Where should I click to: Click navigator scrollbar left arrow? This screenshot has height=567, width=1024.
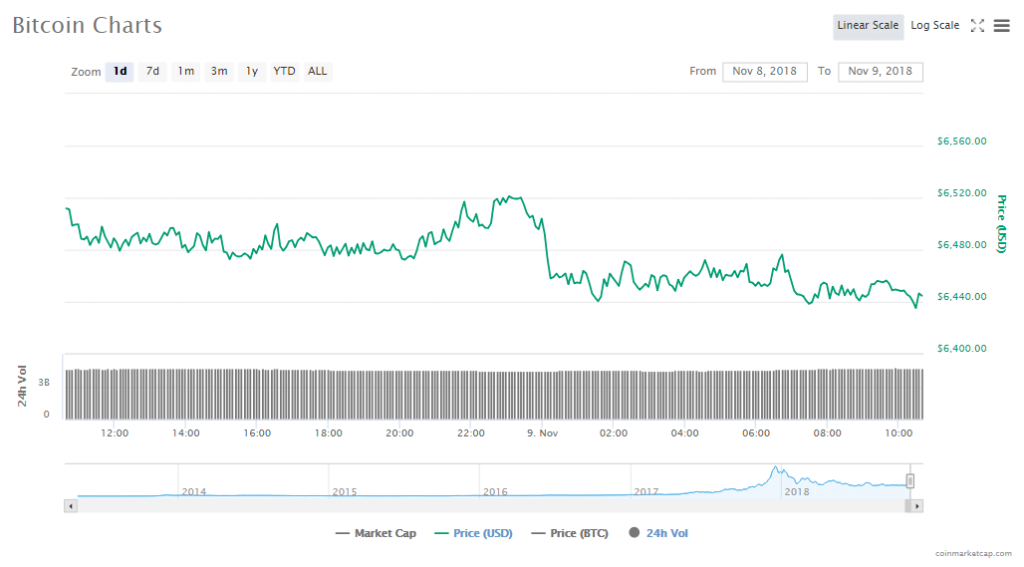pos(70,506)
